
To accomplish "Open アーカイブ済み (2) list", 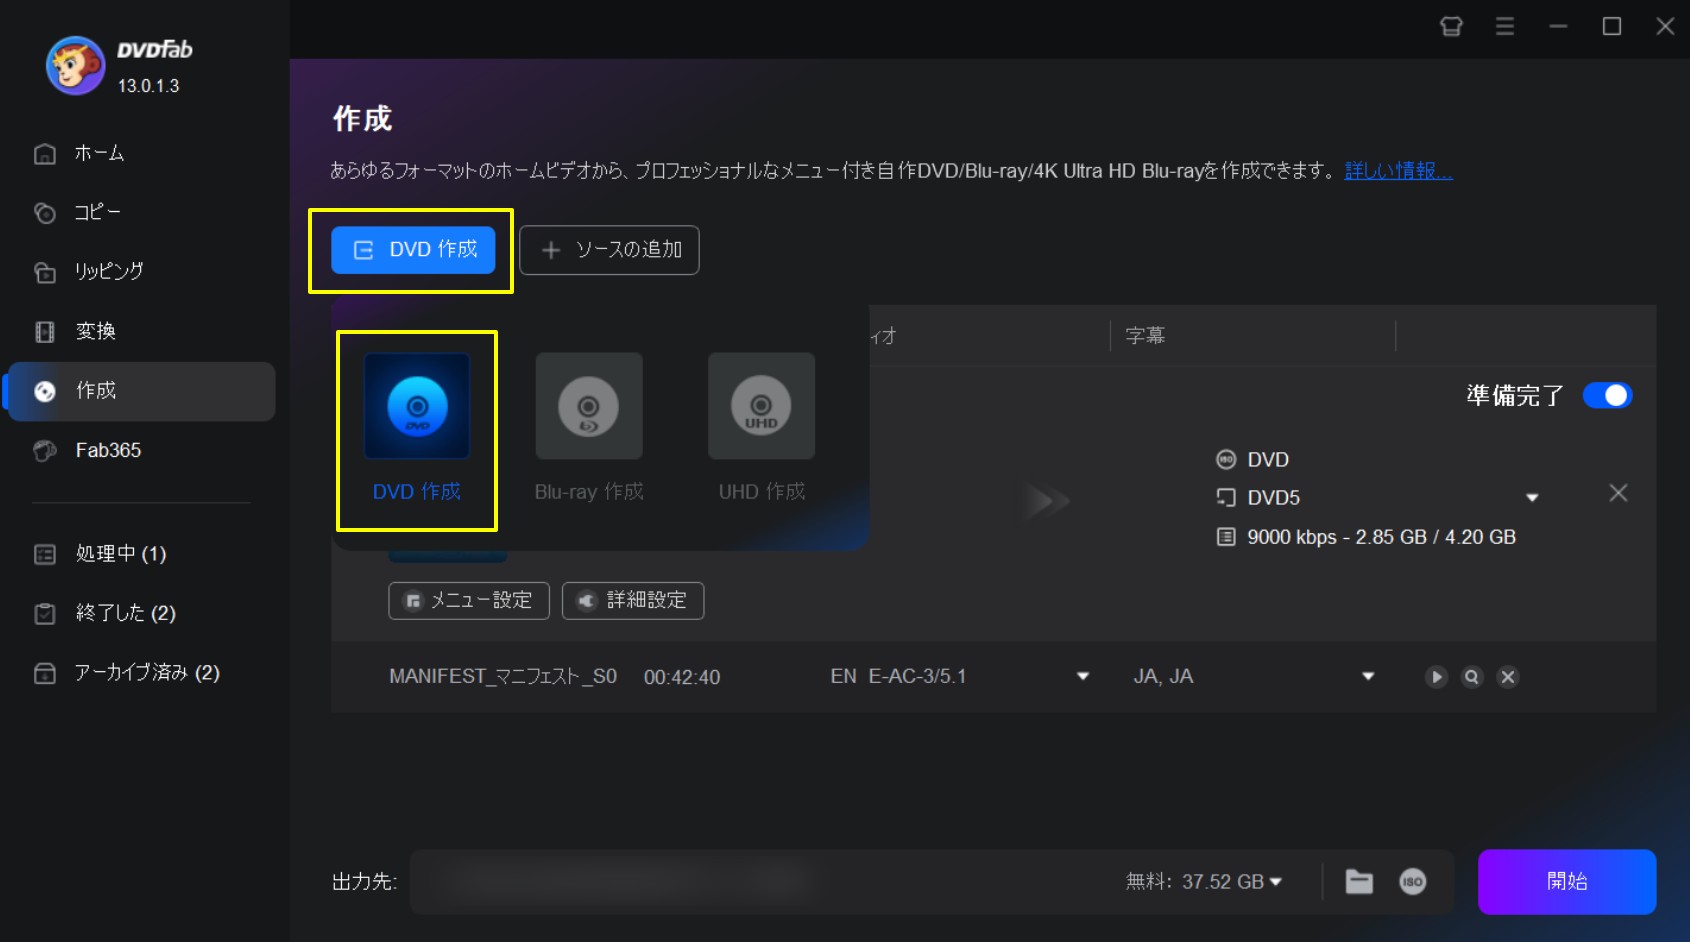I will tap(140, 672).
